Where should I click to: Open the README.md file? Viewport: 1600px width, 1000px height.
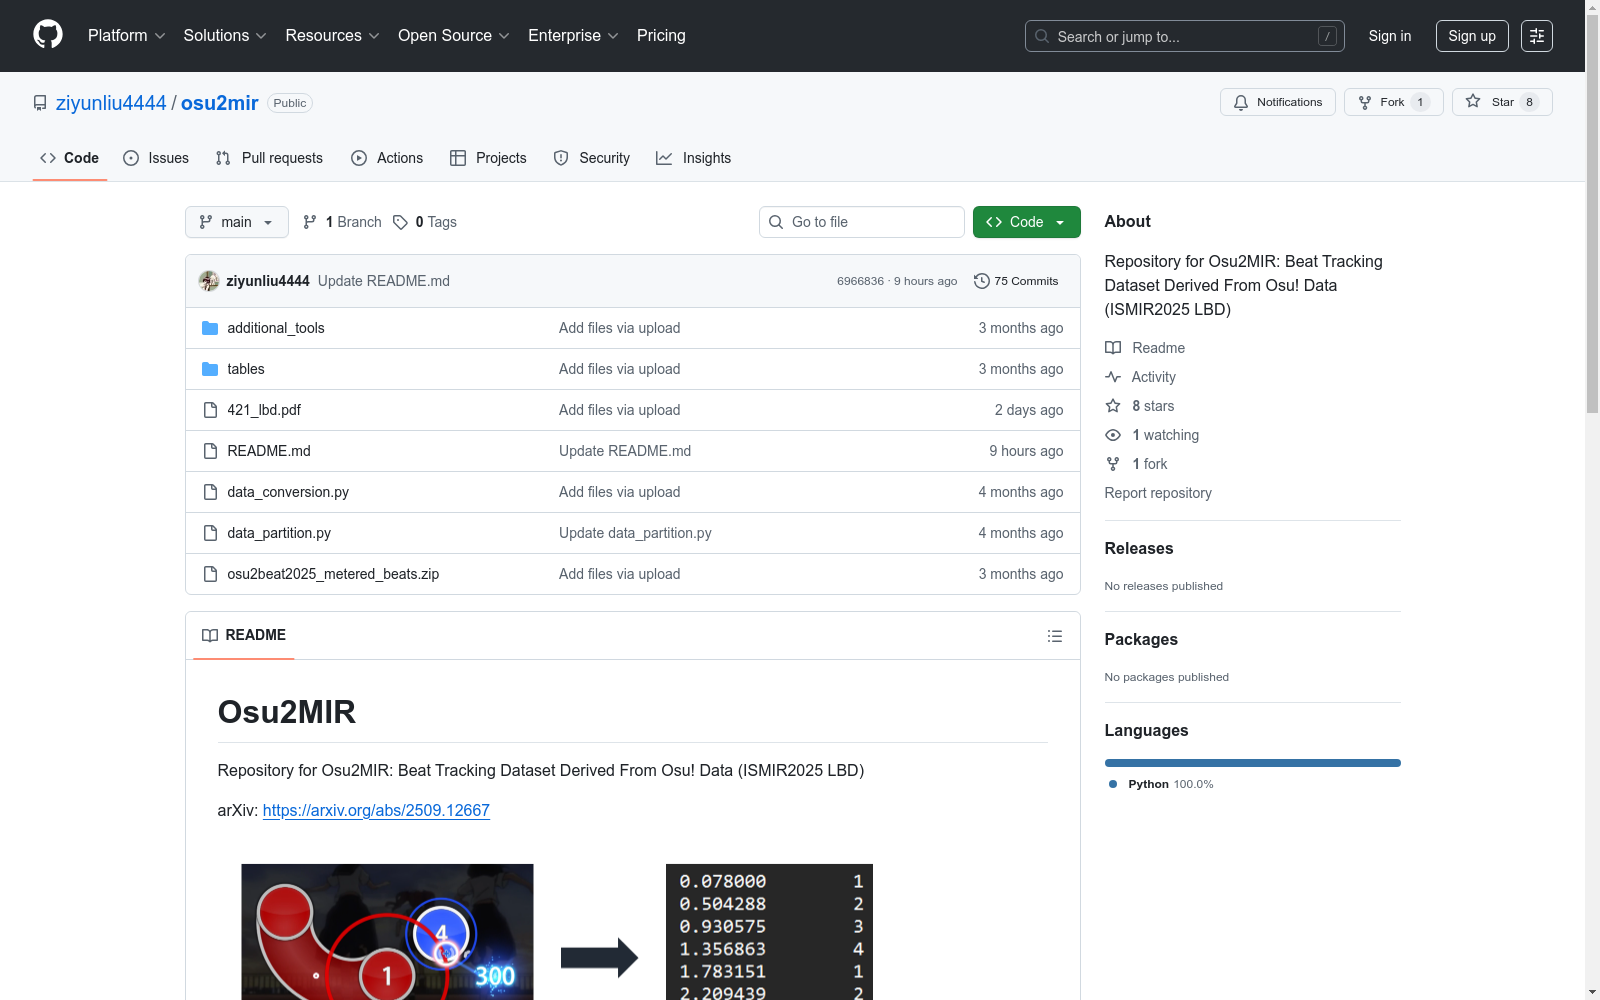(x=269, y=451)
